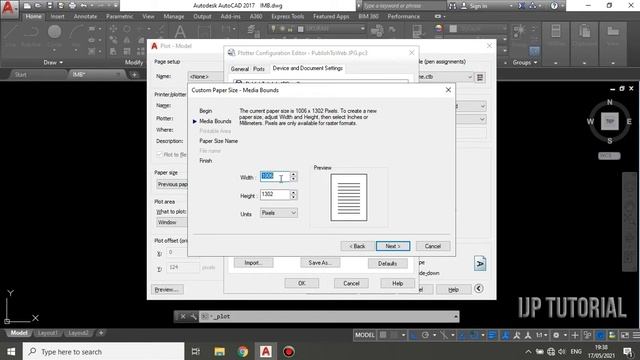640x360 pixels.
Task: Toggle lineweight display in status bar
Action: tap(492, 335)
